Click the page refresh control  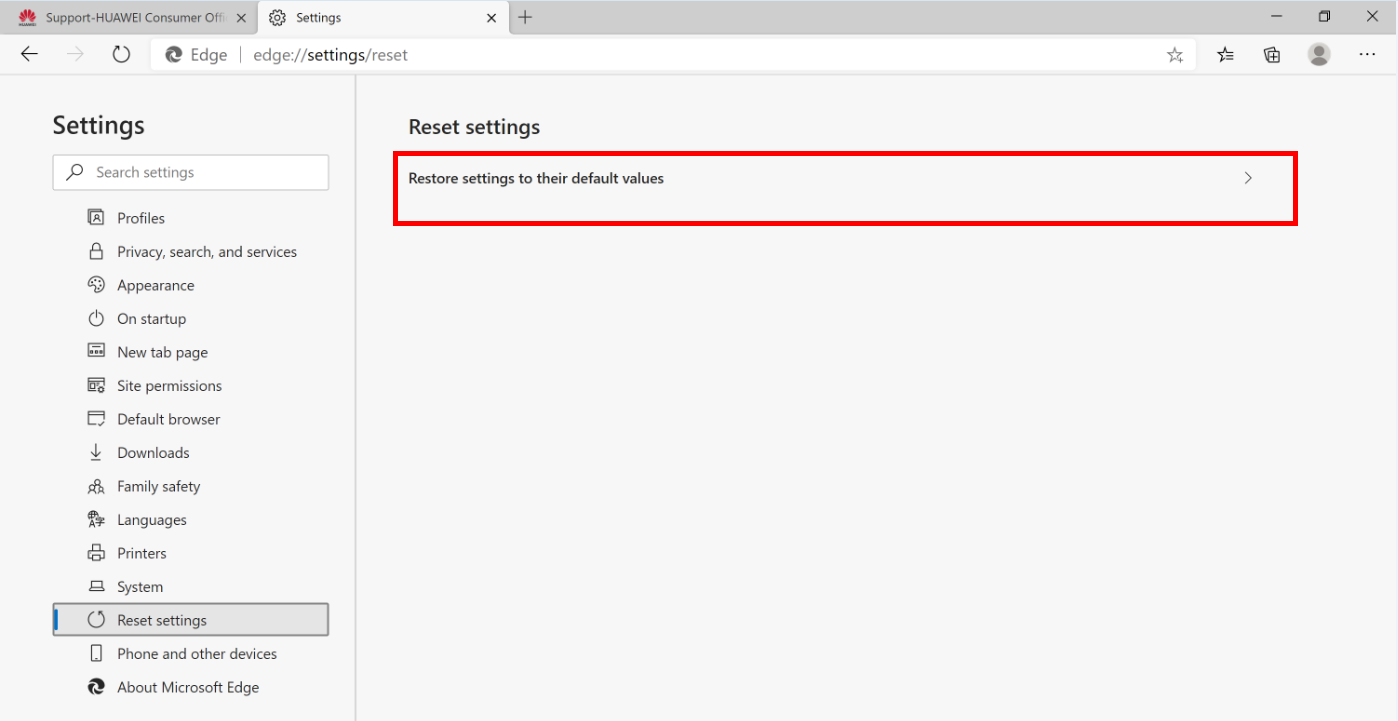click(x=120, y=54)
